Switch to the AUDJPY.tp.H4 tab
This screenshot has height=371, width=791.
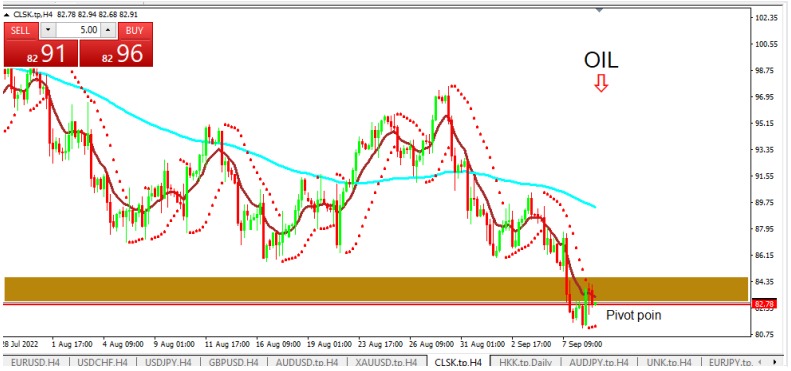pyautogui.click(x=599, y=362)
